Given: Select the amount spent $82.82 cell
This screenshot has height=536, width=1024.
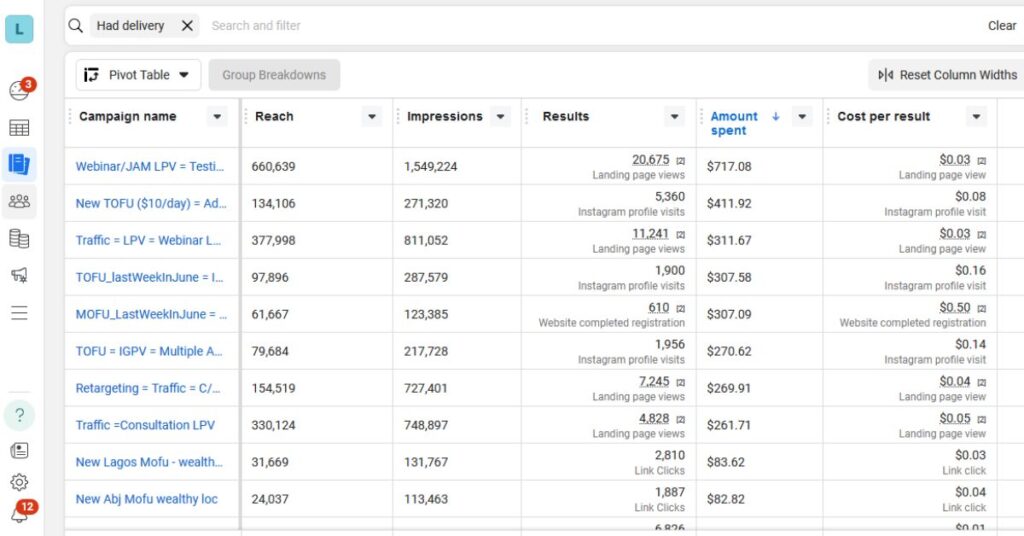Looking at the screenshot, I should (726, 499).
